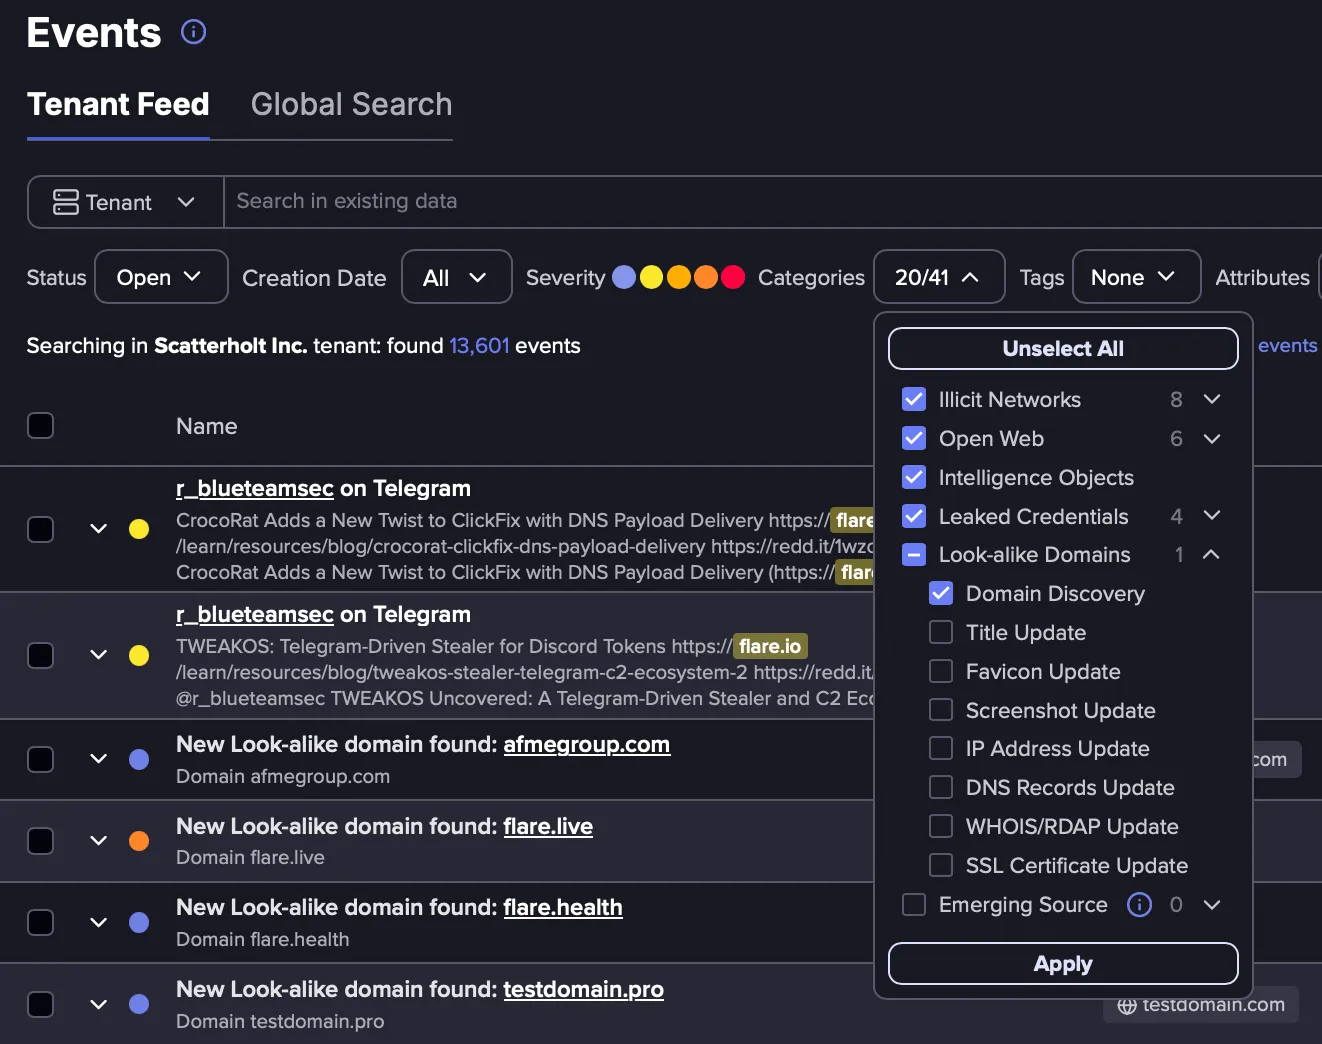Uncheck Leaked Credentials checkbox
The image size is (1322, 1044).
(x=914, y=516)
